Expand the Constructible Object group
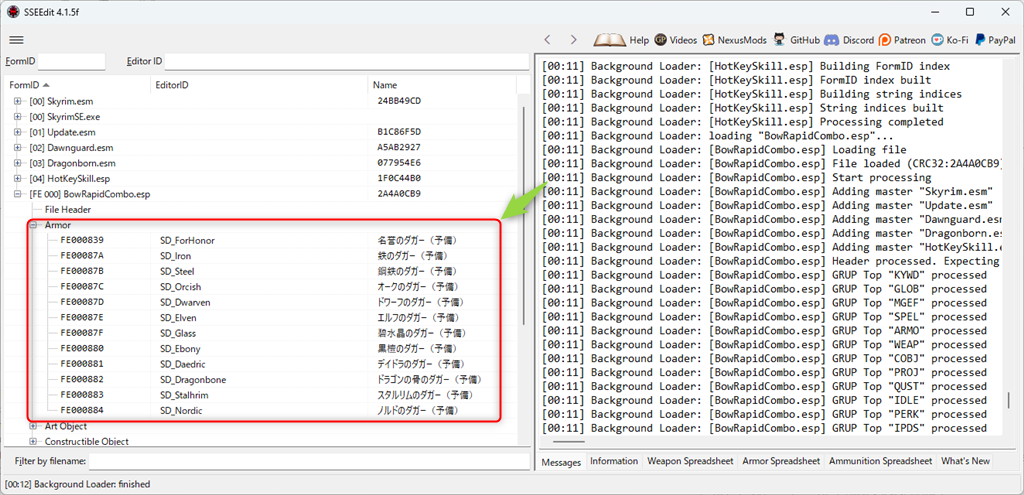Image resolution: width=1024 pixels, height=495 pixels. (33, 441)
